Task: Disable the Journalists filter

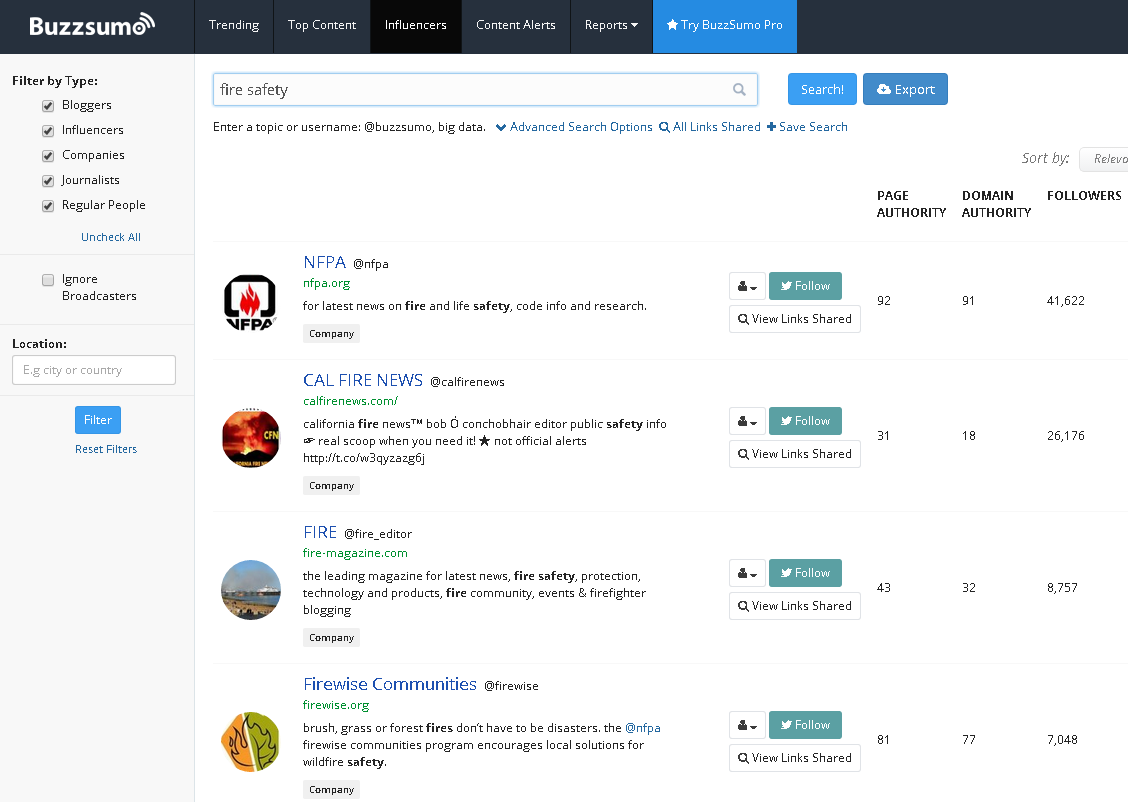Action: (x=47, y=180)
